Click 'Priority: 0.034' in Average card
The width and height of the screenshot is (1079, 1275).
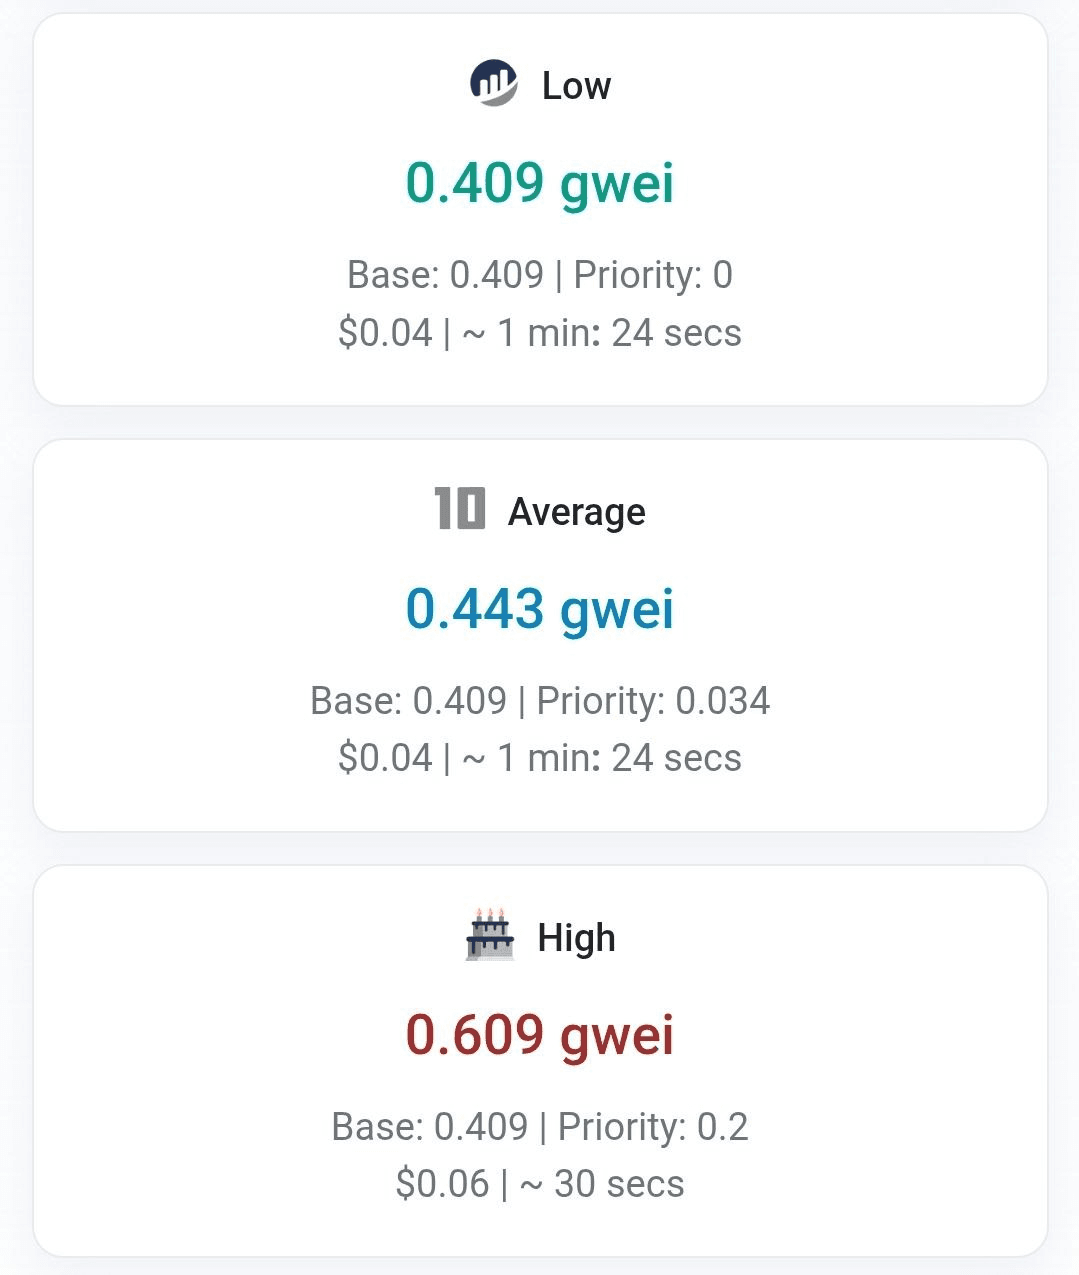(653, 701)
